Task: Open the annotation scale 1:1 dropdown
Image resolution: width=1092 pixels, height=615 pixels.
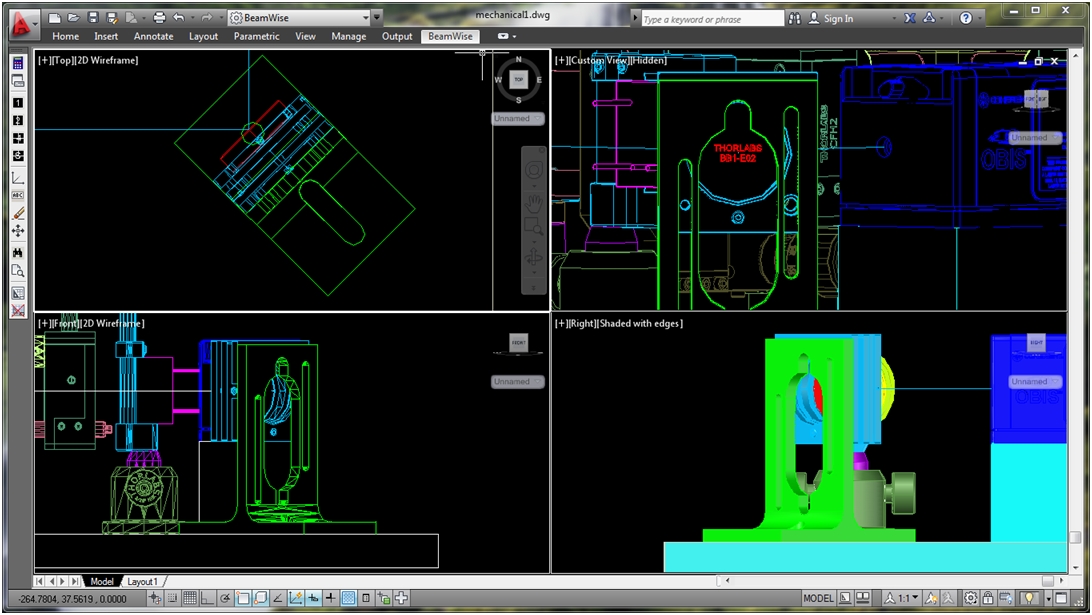Action: pyautogui.click(x=902, y=598)
